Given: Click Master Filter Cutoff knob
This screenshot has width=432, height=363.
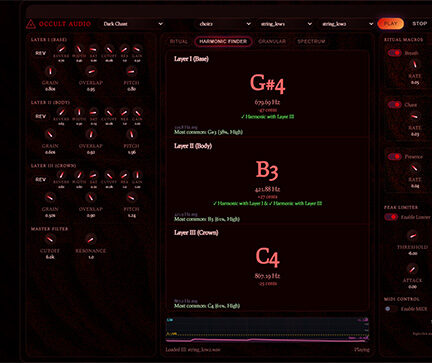Looking at the screenshot, I should tap(50, 239).
